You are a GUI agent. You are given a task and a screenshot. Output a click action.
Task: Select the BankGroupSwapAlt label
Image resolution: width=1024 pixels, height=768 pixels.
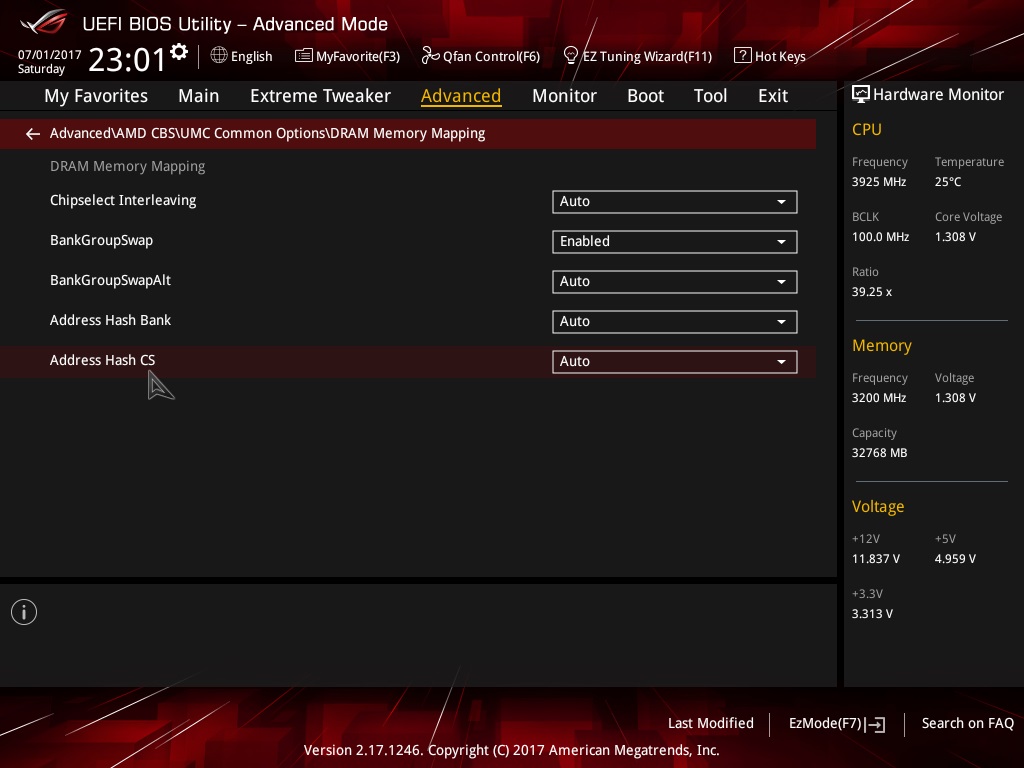(x=110, y=280)
